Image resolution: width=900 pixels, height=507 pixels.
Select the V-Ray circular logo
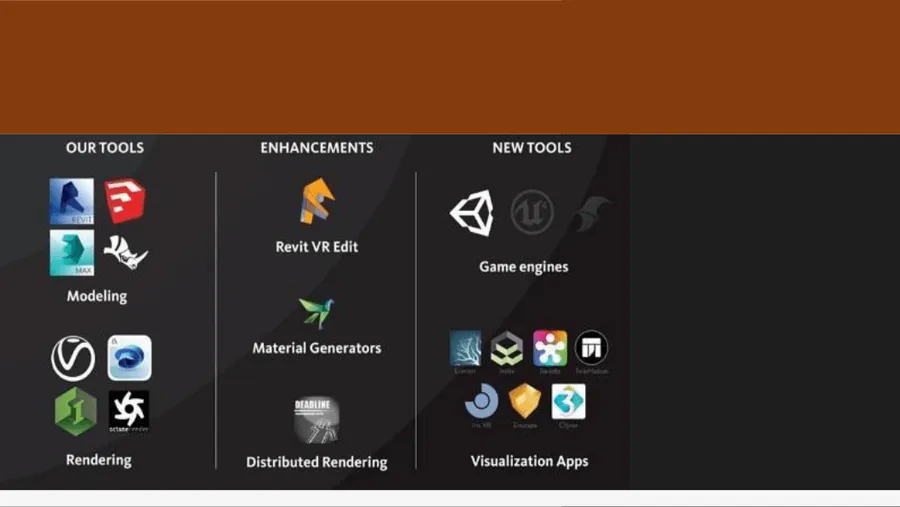pos(73,359)
